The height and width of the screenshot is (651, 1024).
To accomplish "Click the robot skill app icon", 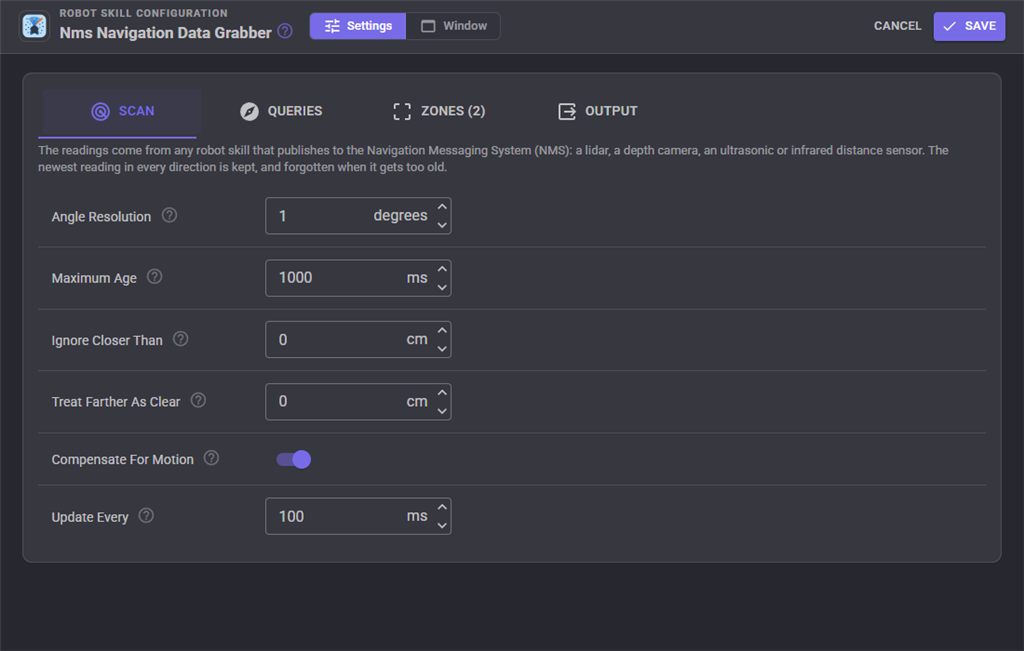I will [x=34, y=26].
